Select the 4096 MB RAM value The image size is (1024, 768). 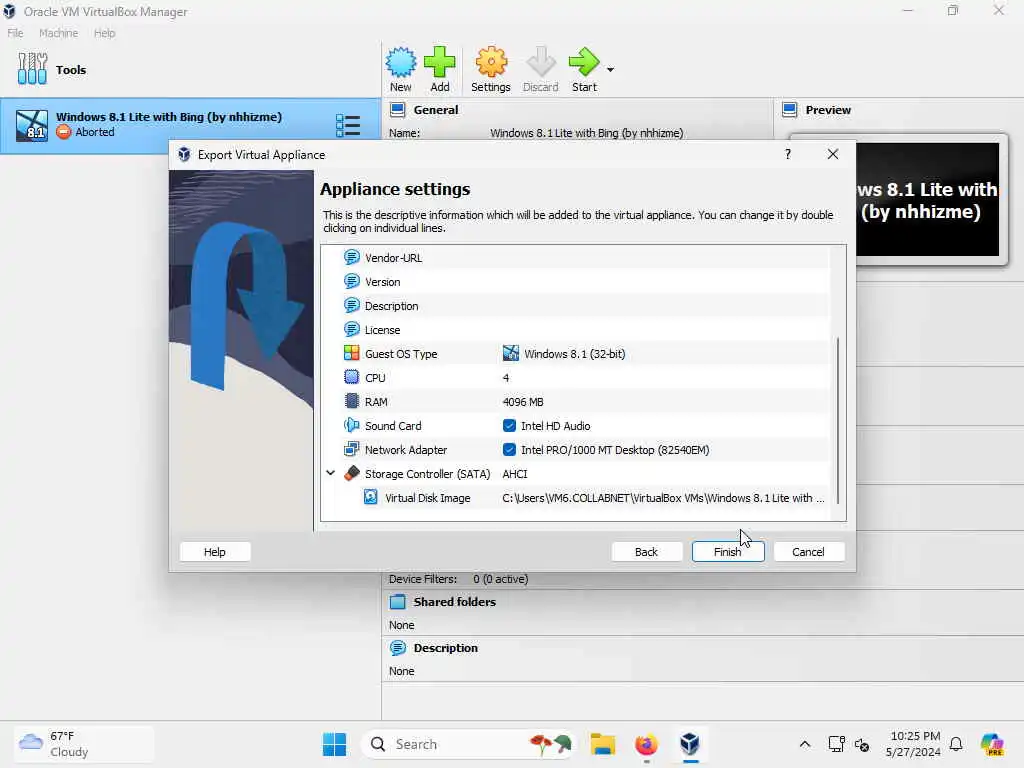(522, 402)
